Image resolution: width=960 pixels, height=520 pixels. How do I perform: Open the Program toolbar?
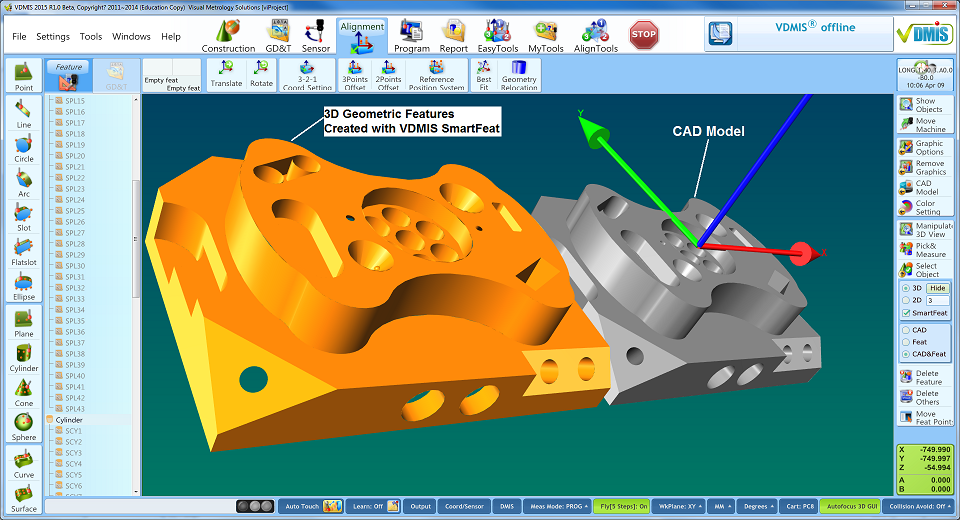click(411, 36)
